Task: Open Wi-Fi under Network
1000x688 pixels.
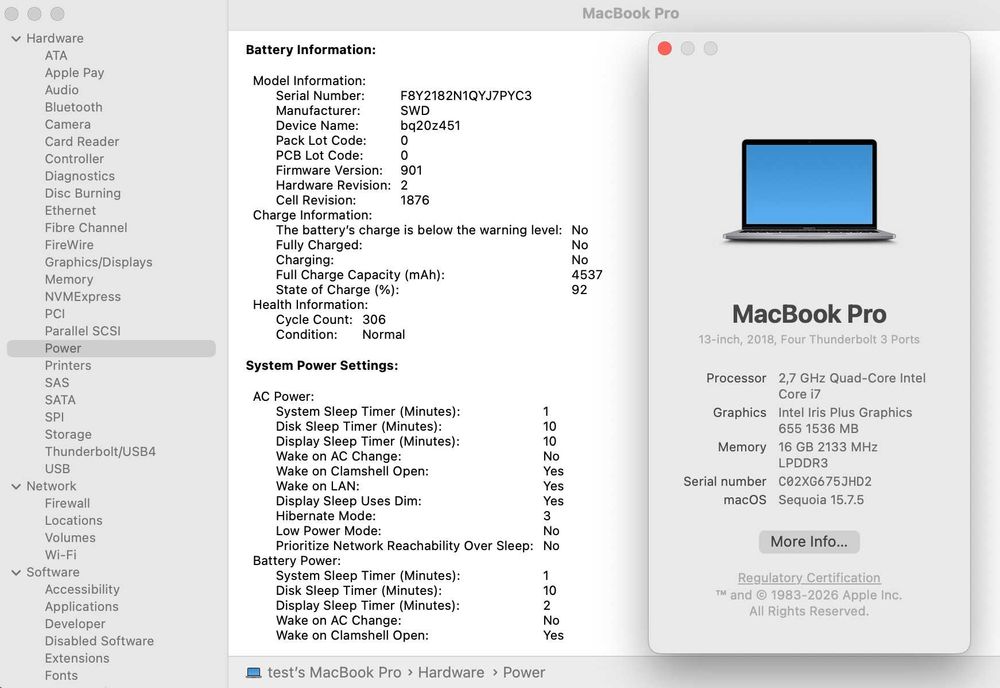Action: (x=61, y=555)
